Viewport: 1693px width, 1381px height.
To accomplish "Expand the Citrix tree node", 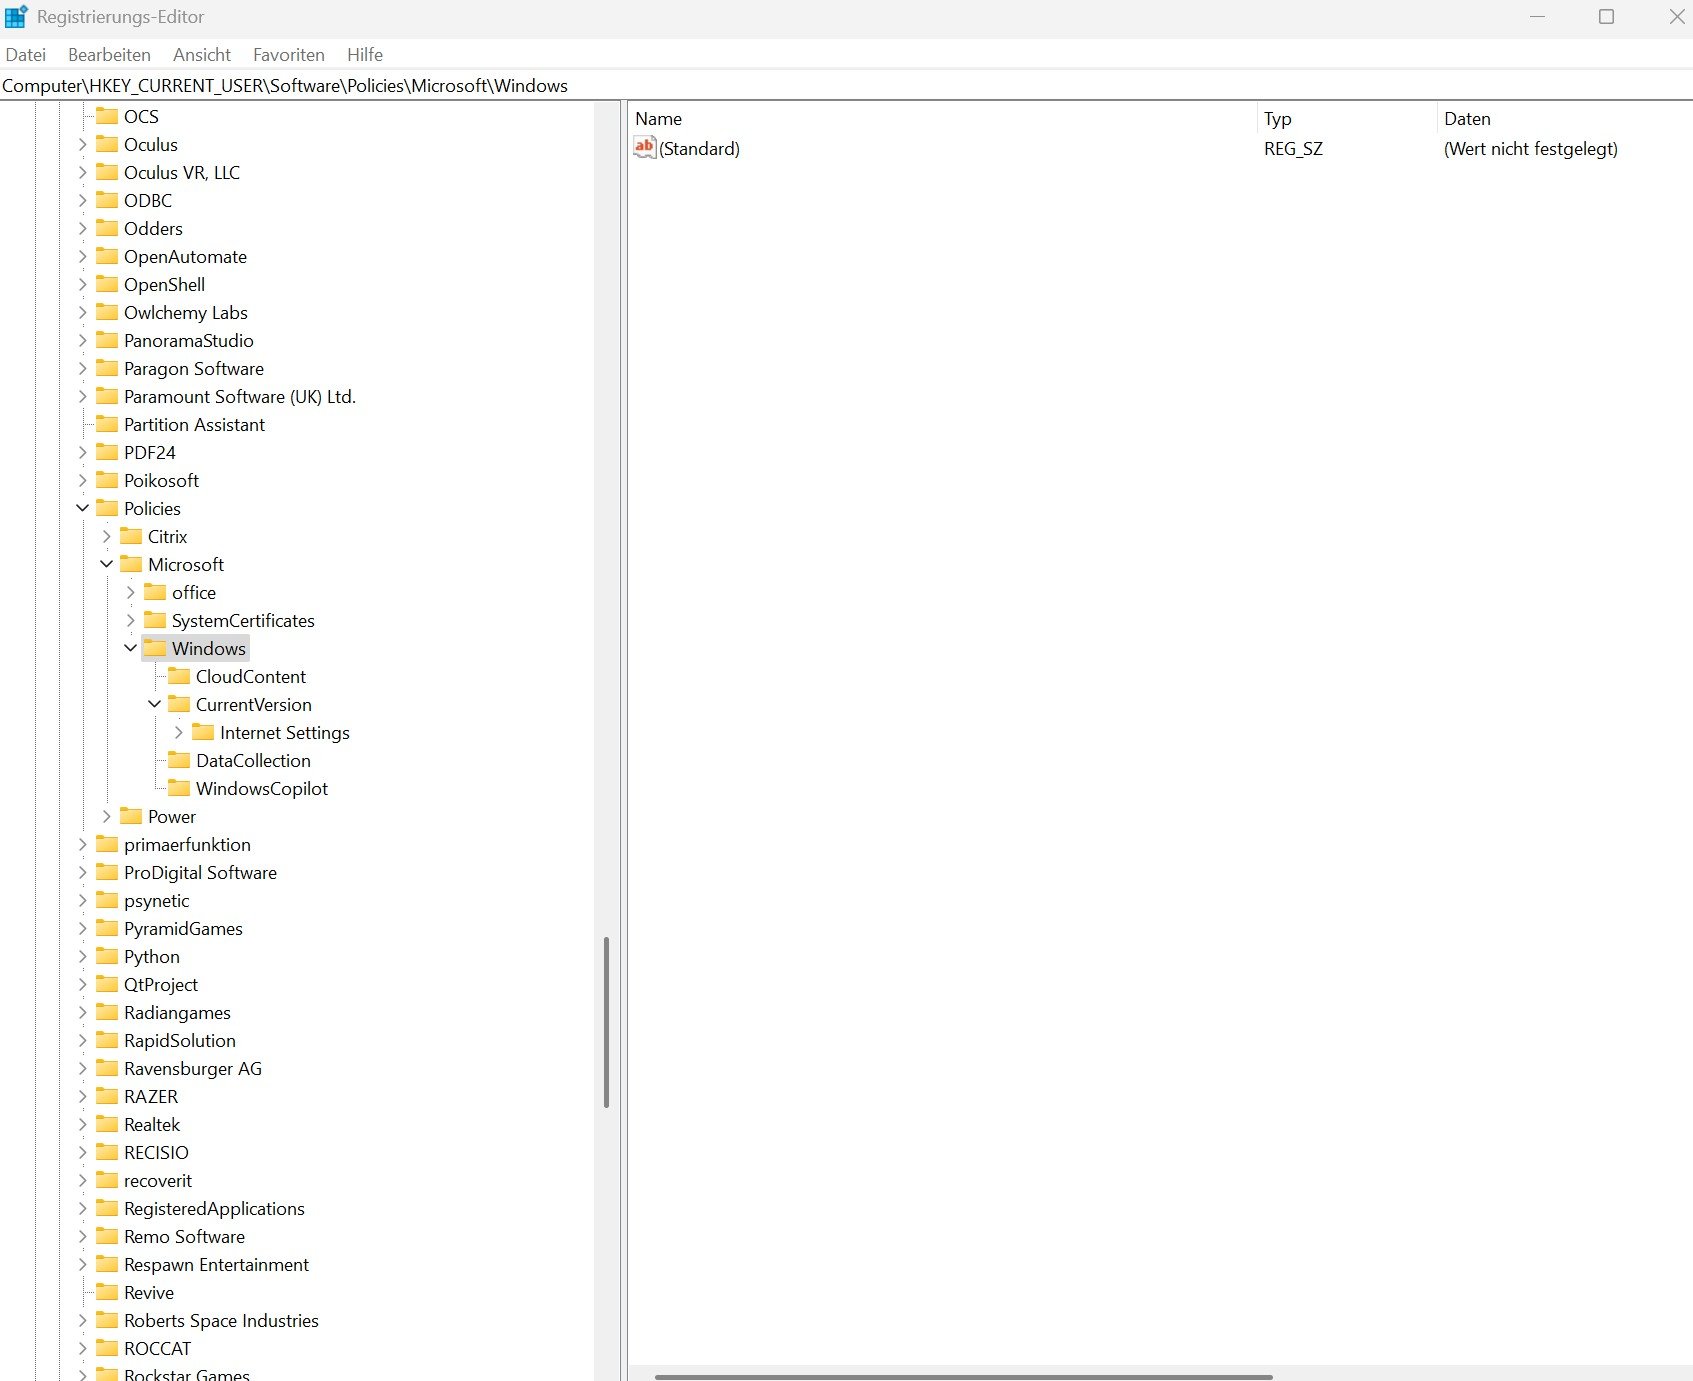I will point(107,536).
